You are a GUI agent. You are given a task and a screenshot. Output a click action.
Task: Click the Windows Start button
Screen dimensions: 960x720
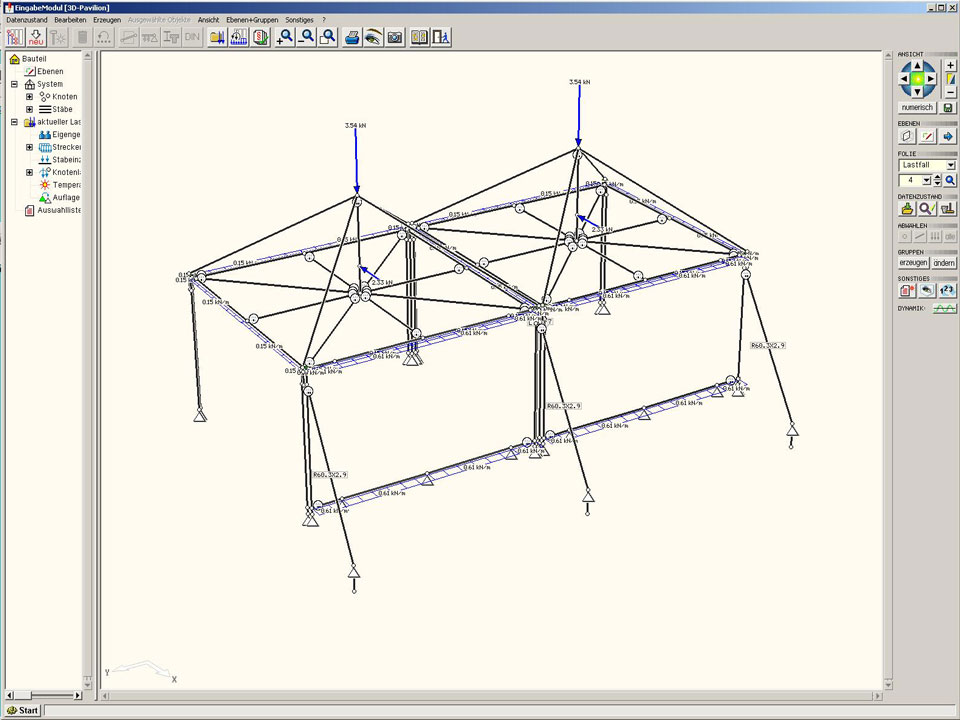pos(22,711)
